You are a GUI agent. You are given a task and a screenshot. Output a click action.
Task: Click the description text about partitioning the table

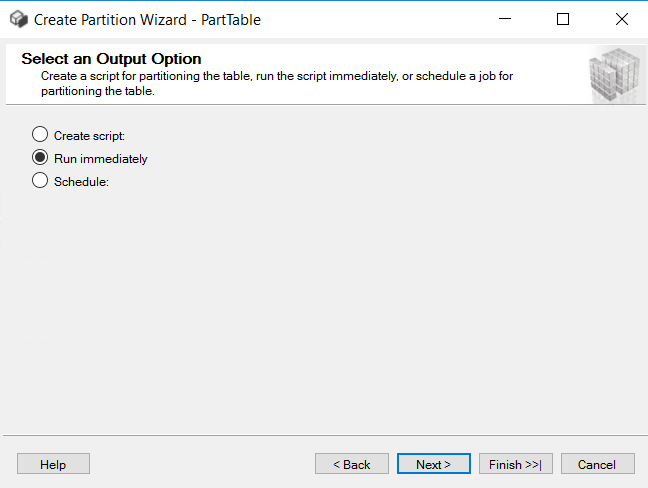(276, 83)
